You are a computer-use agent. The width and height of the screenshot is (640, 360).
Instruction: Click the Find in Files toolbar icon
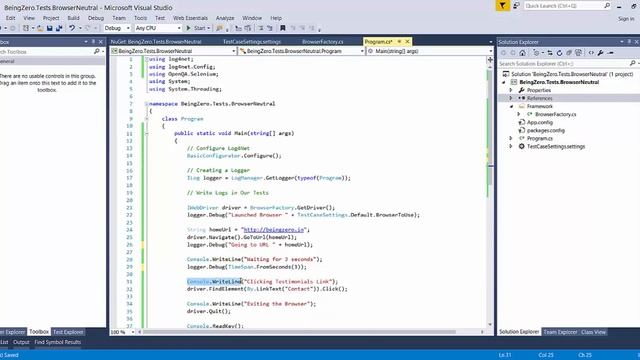(x=220, y=28)
